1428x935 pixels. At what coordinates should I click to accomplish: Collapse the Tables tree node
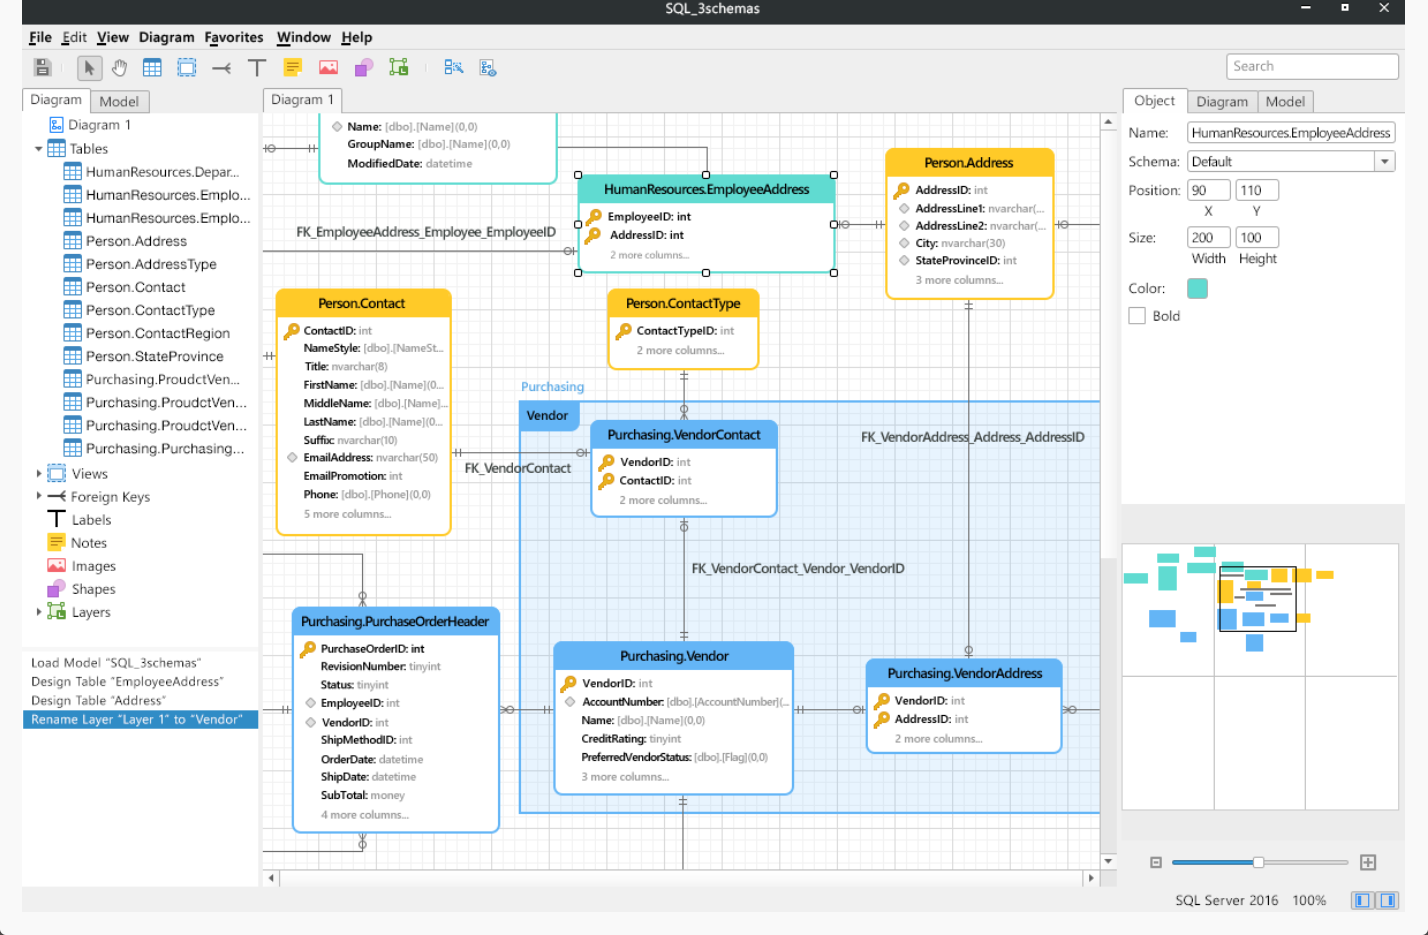point(39,149)
